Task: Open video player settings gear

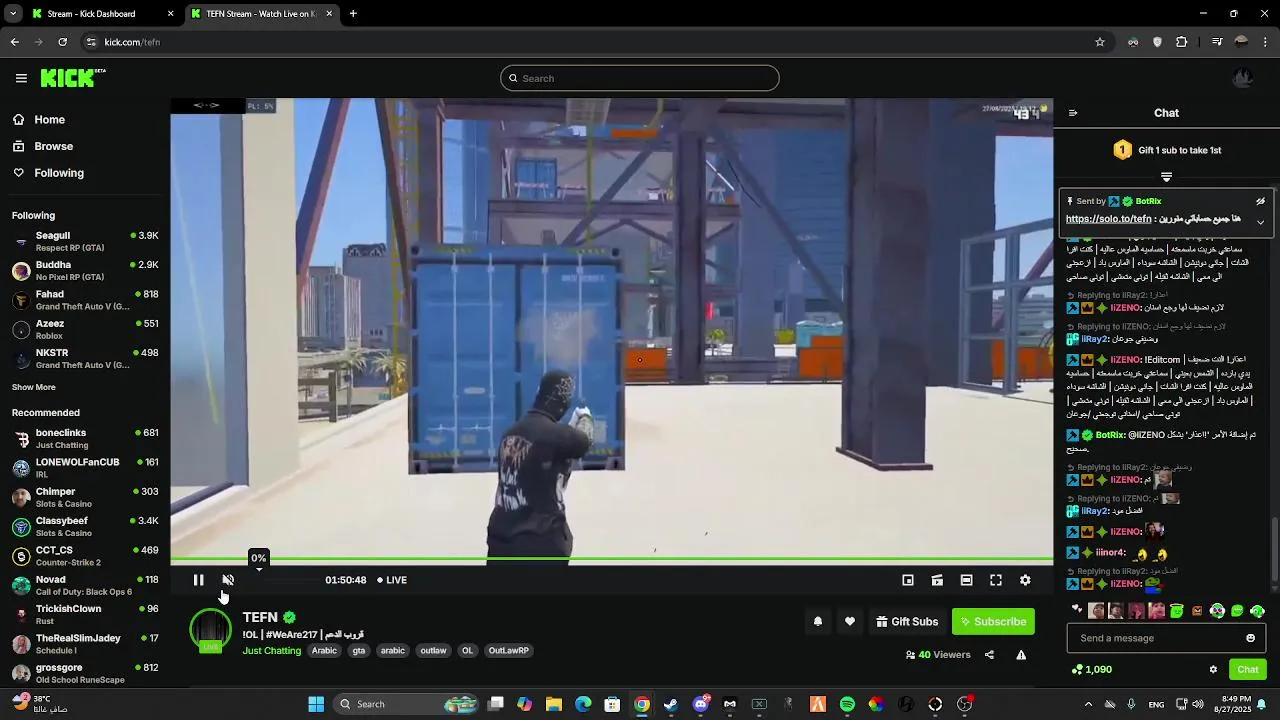Action: point(1025,580)
